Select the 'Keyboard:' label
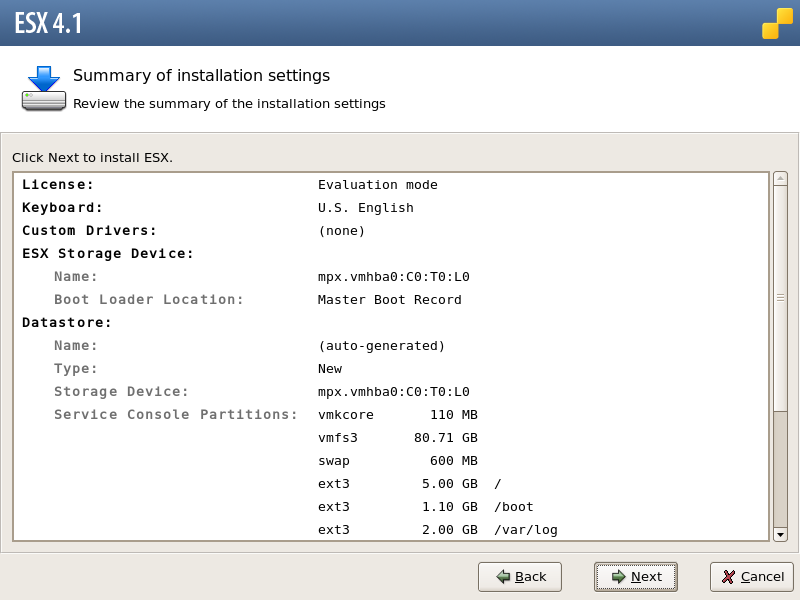The height and width of the screenshot is (600, 800). (62, 208)
